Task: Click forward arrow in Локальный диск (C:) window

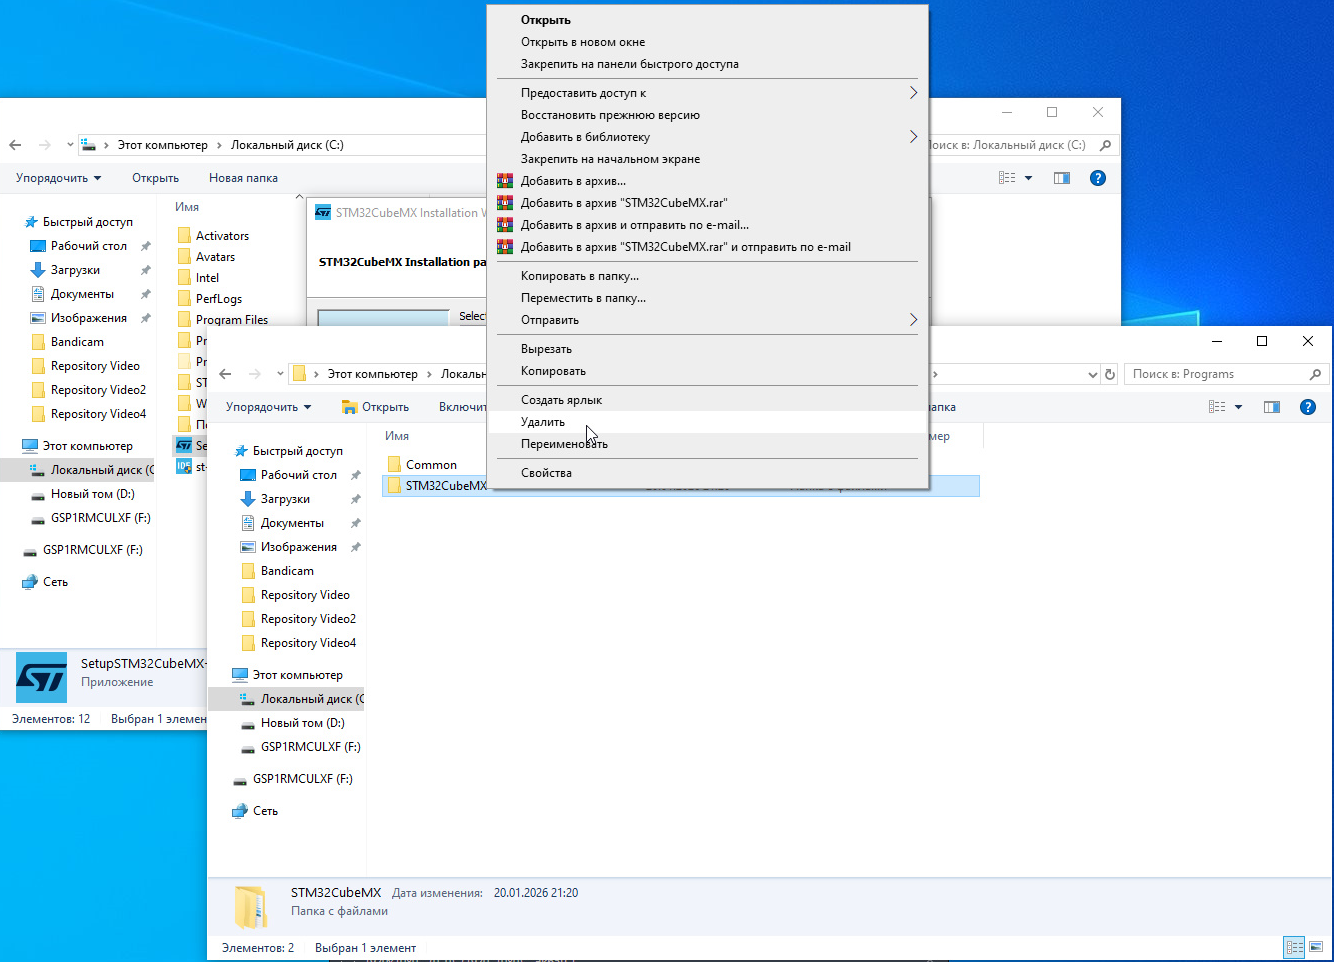Action: click(x=44, y=145)
